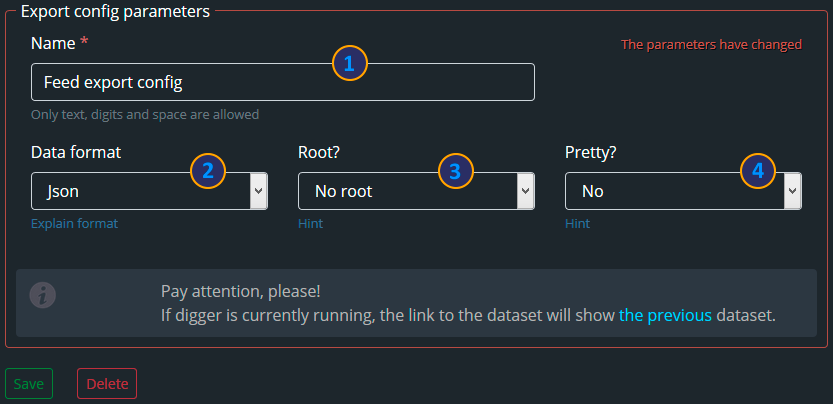Open the Hint link under Pretty?
Image resolution: width=833 pixels, height=404 pixels.
(x=577, y=224)
